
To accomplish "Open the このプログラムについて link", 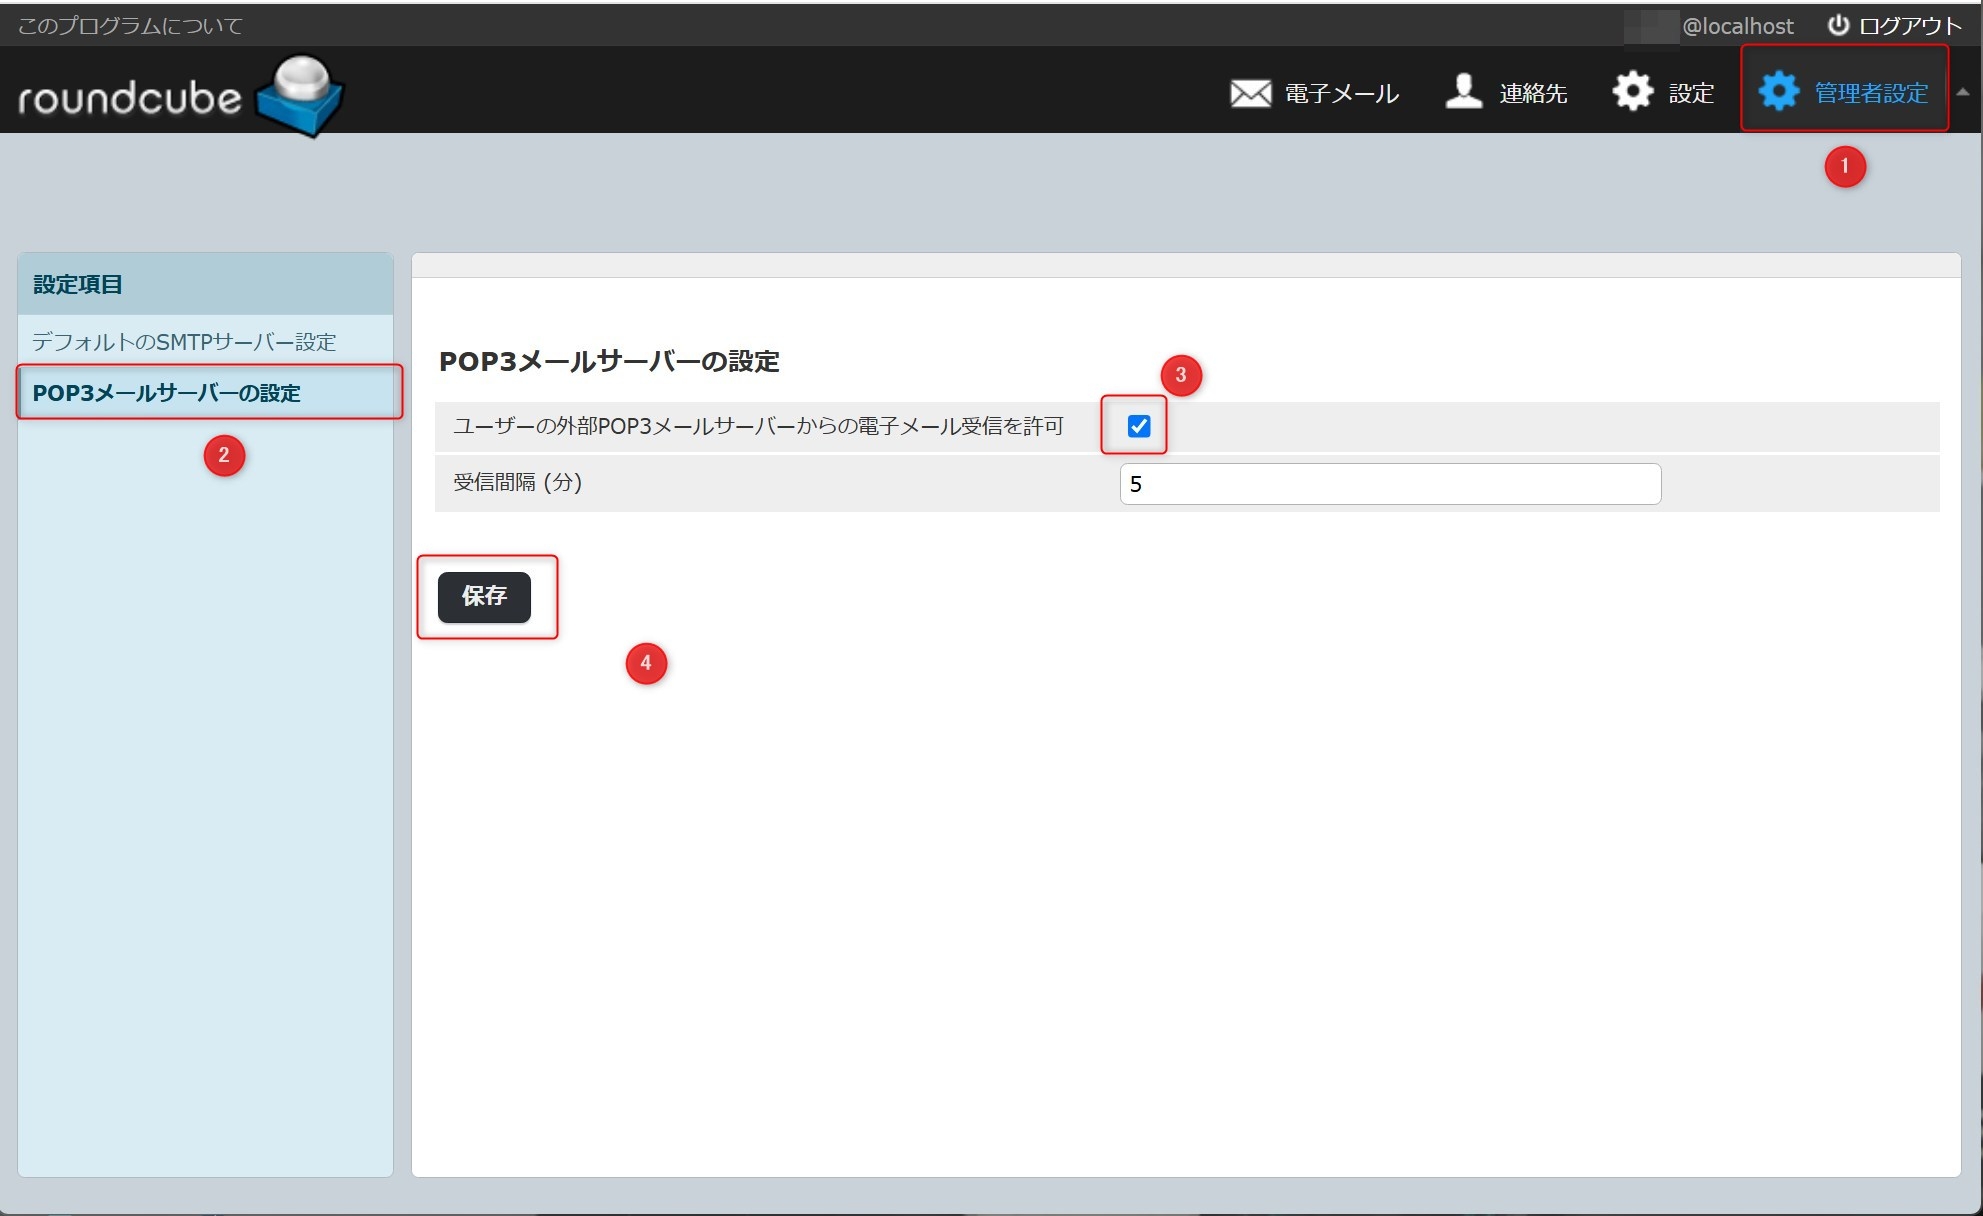I will tap(130, 26).
